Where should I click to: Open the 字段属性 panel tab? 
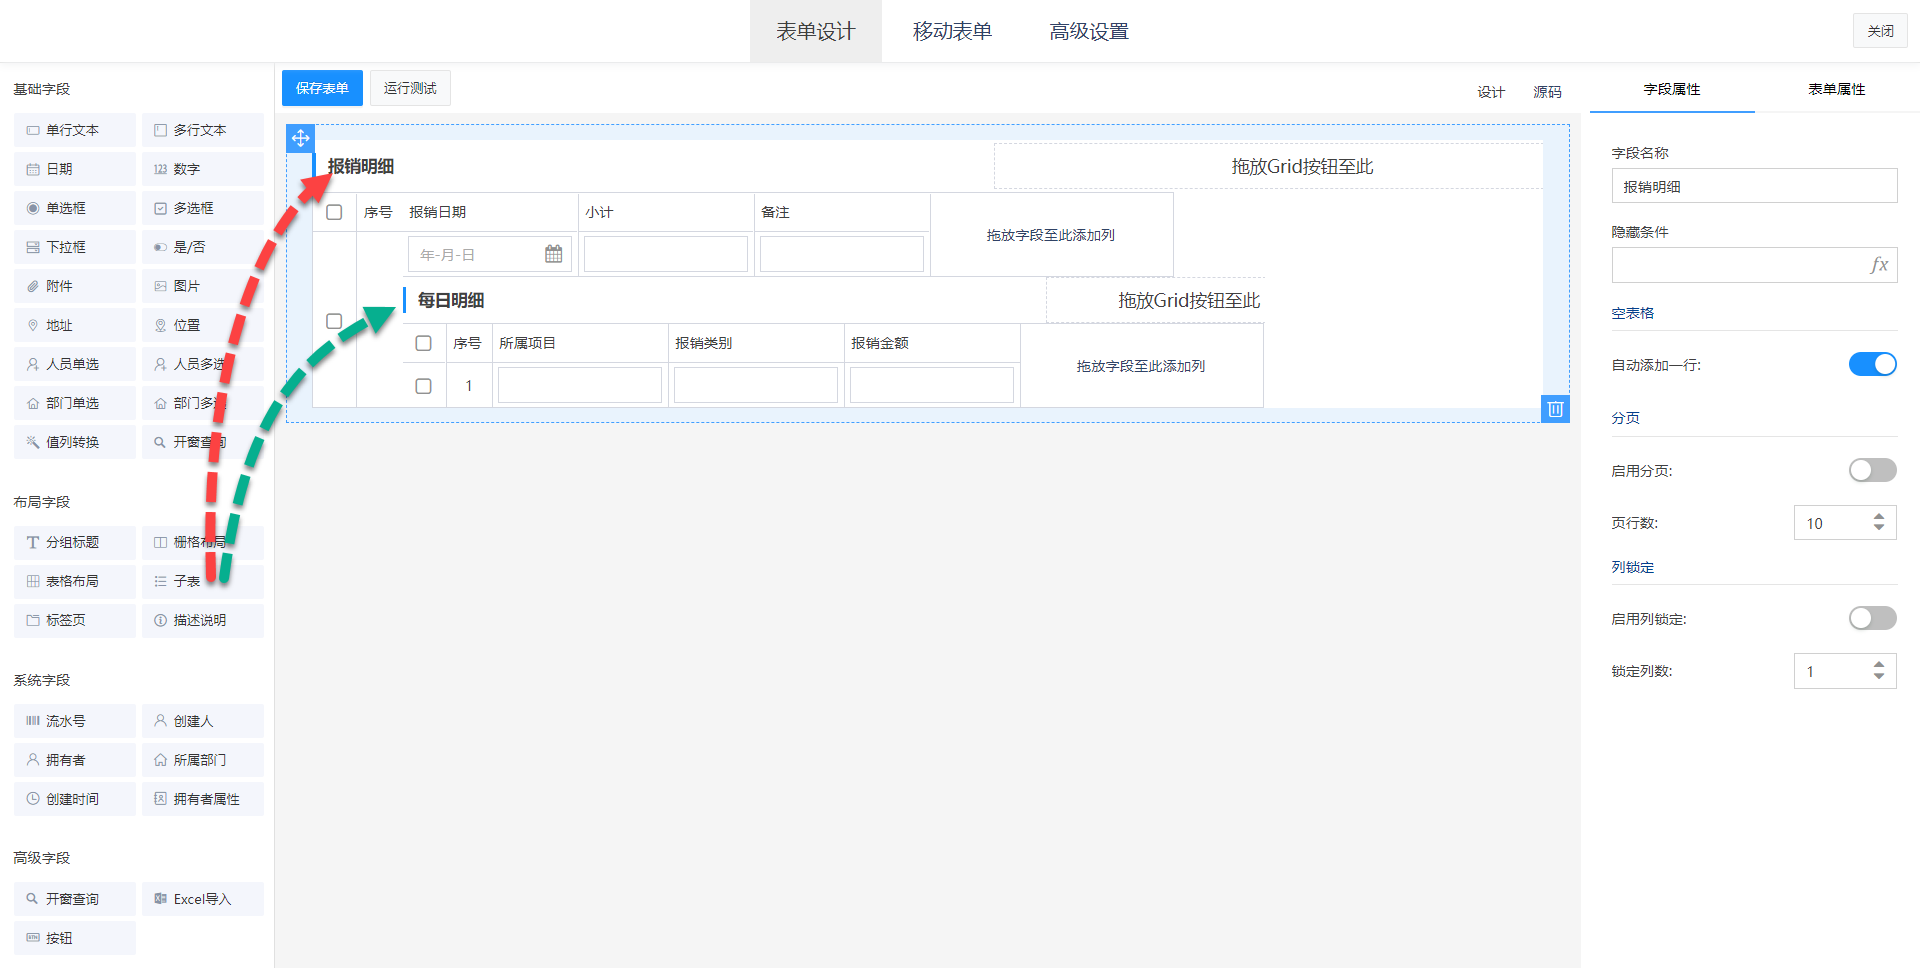coord(1672,89)
